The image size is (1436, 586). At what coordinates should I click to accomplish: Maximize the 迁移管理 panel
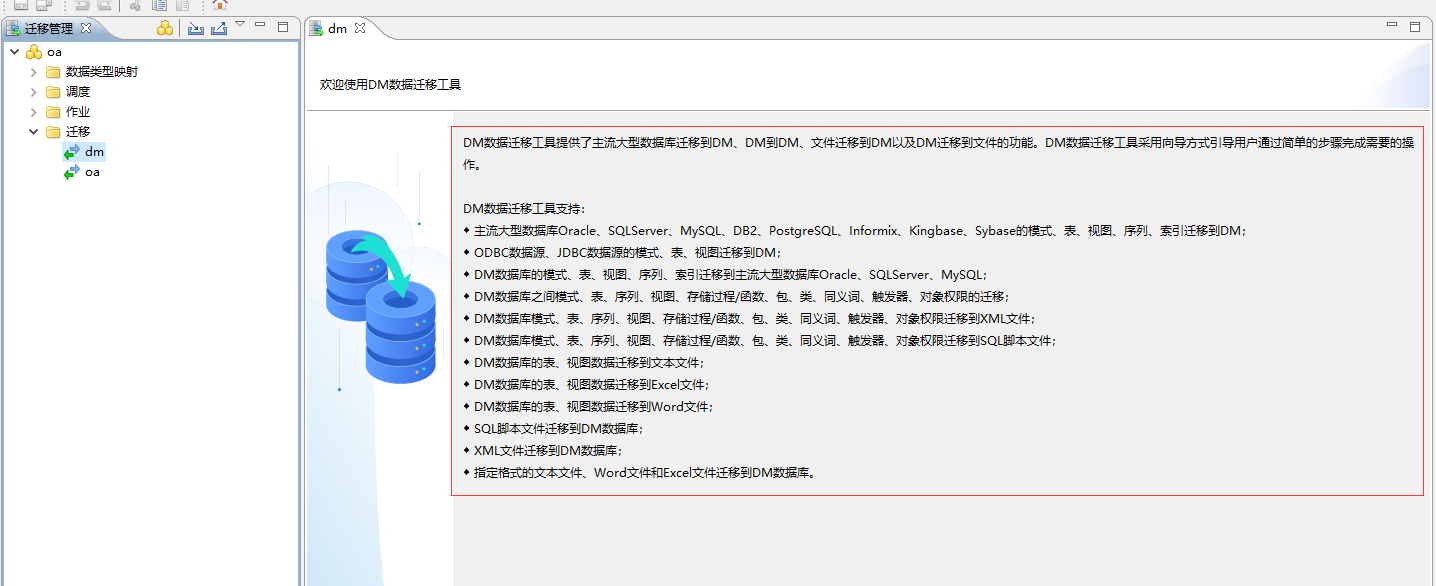coord(283,27)
